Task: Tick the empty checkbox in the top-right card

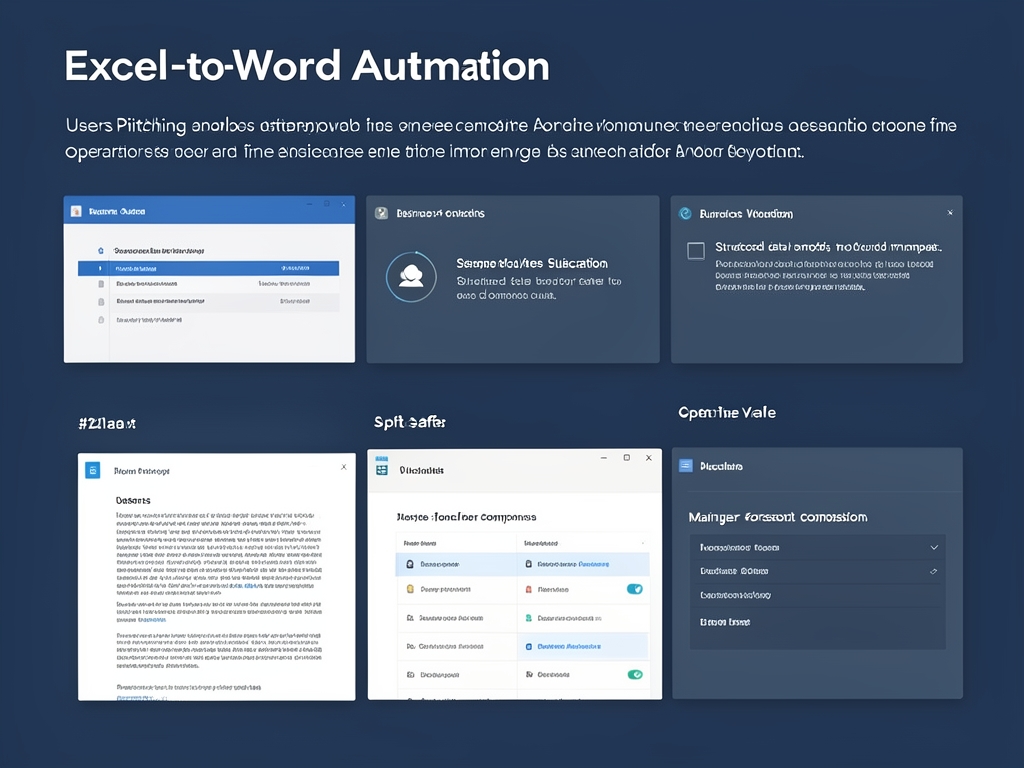Action: tap(696, 251)
